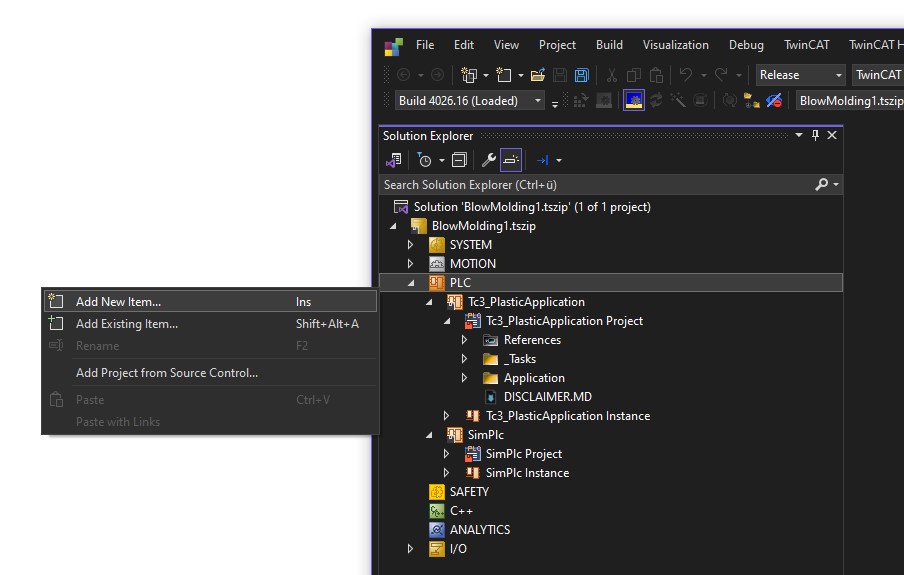Expand the MOTION node
Viewport: 904px width, 575px height.
tap(410, 264)
